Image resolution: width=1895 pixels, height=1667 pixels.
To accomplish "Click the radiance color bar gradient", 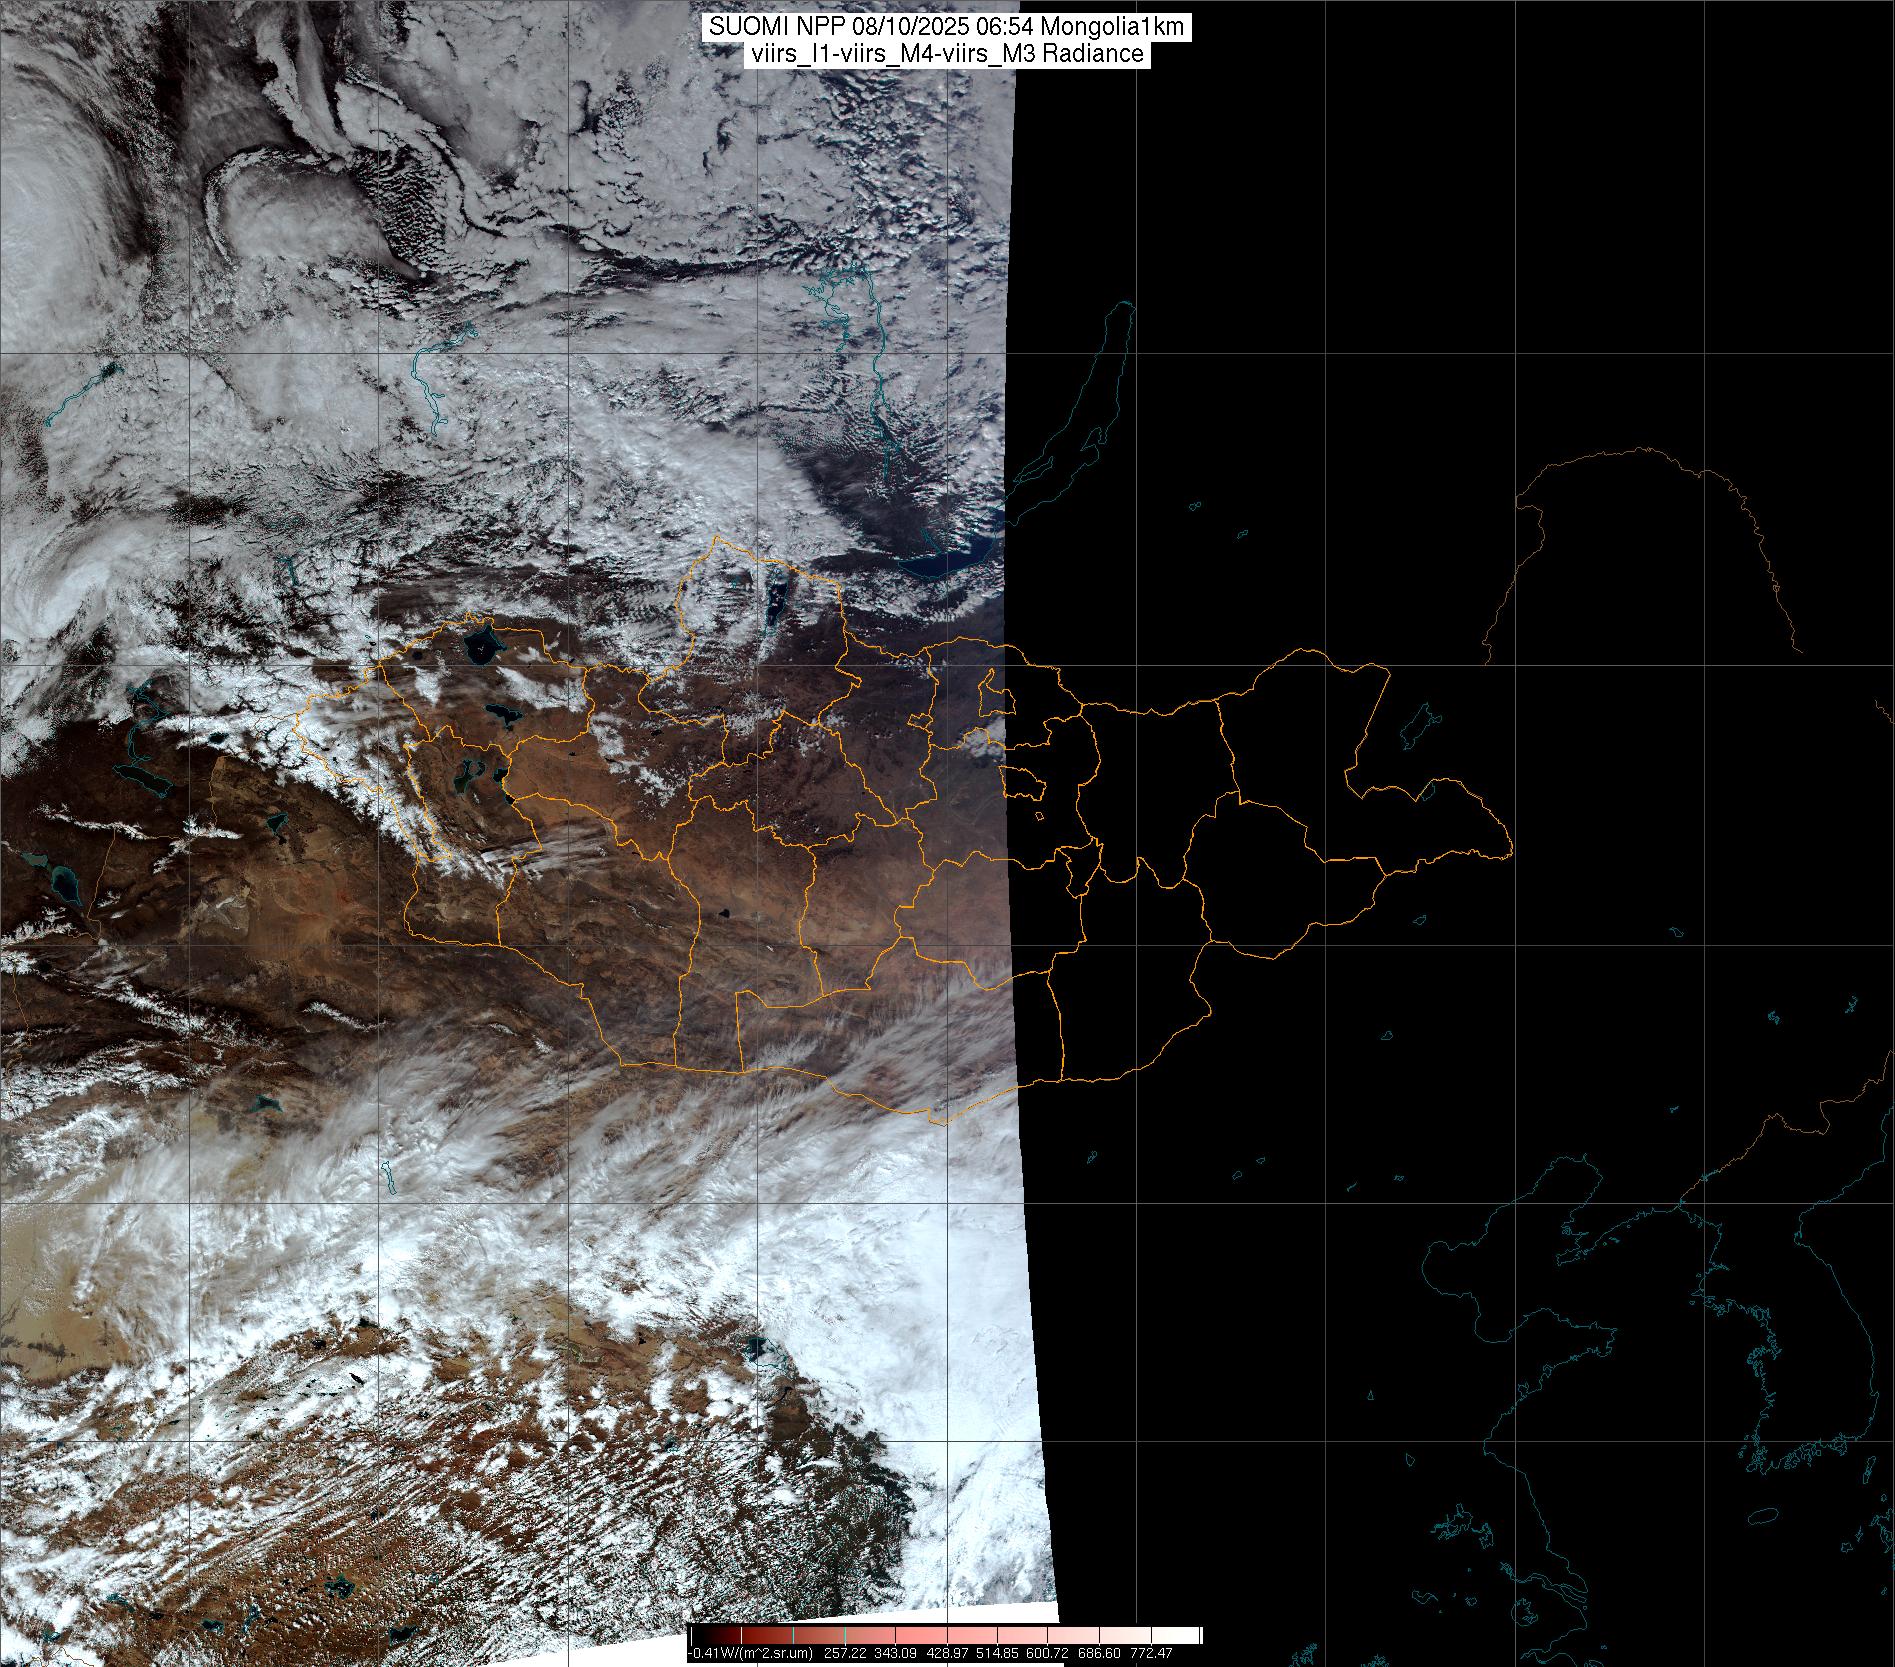I will click(x=945, y=1636).
